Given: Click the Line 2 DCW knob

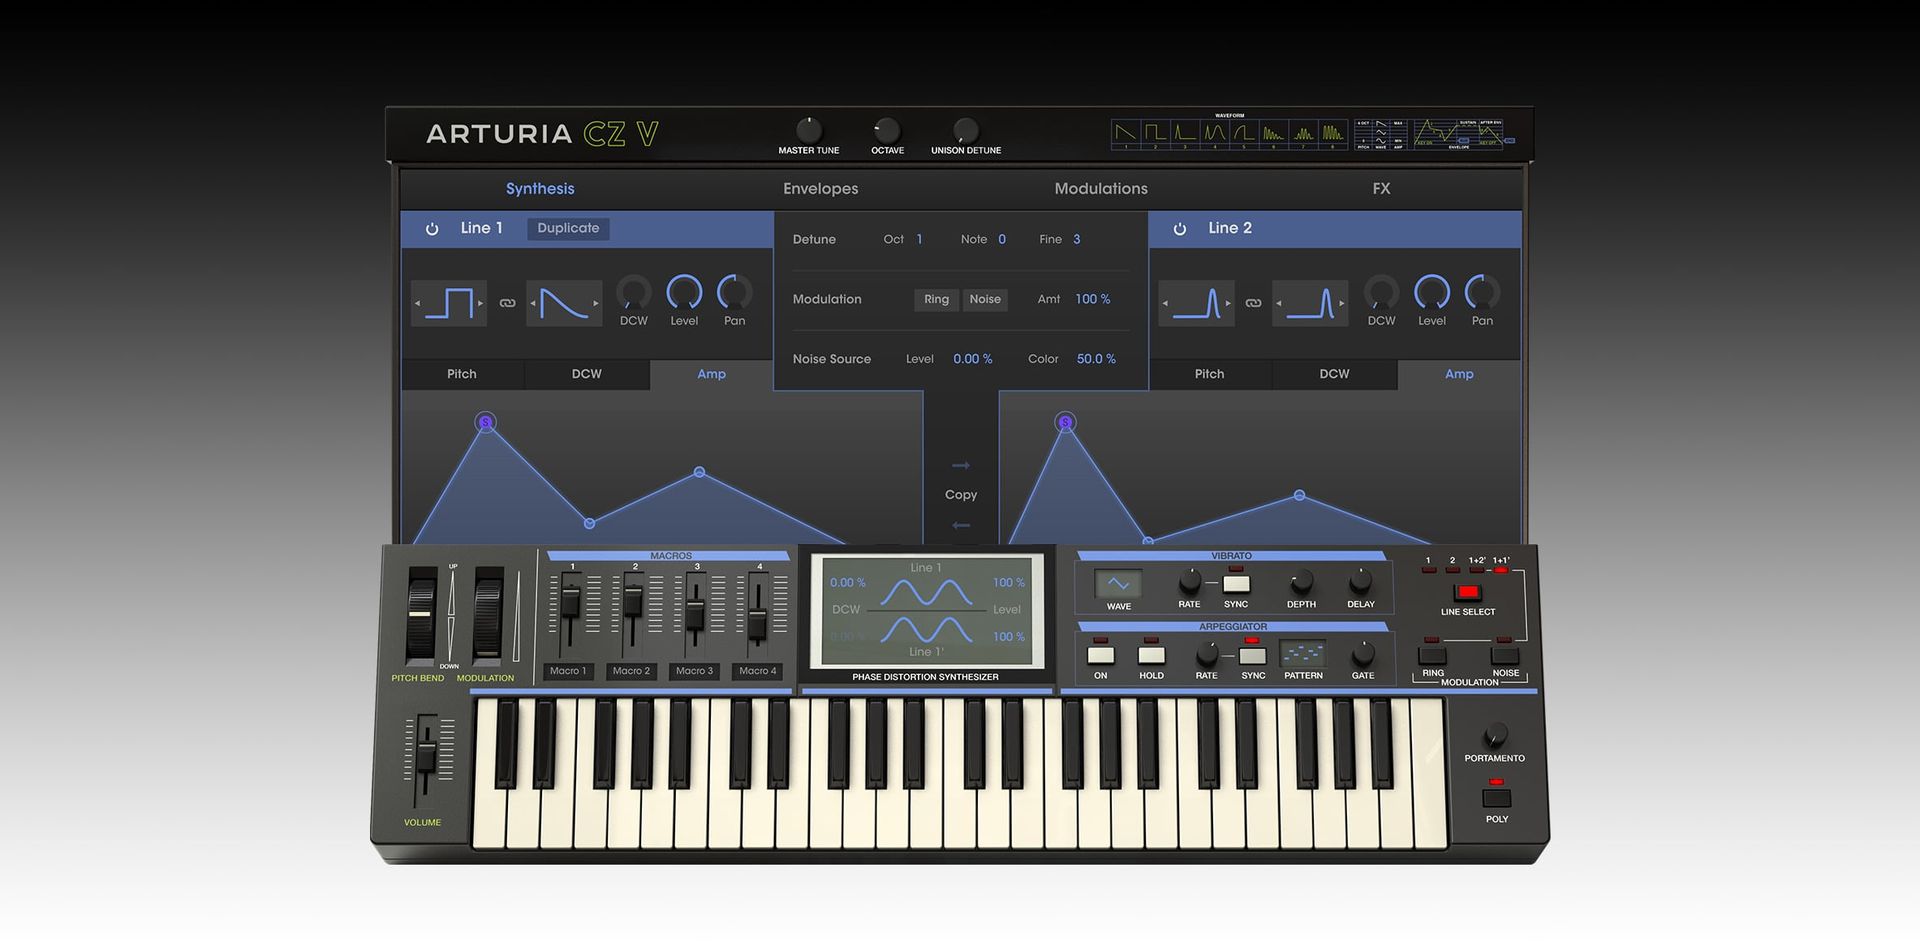Looking at the screenshot, I should click(1381, 293).
